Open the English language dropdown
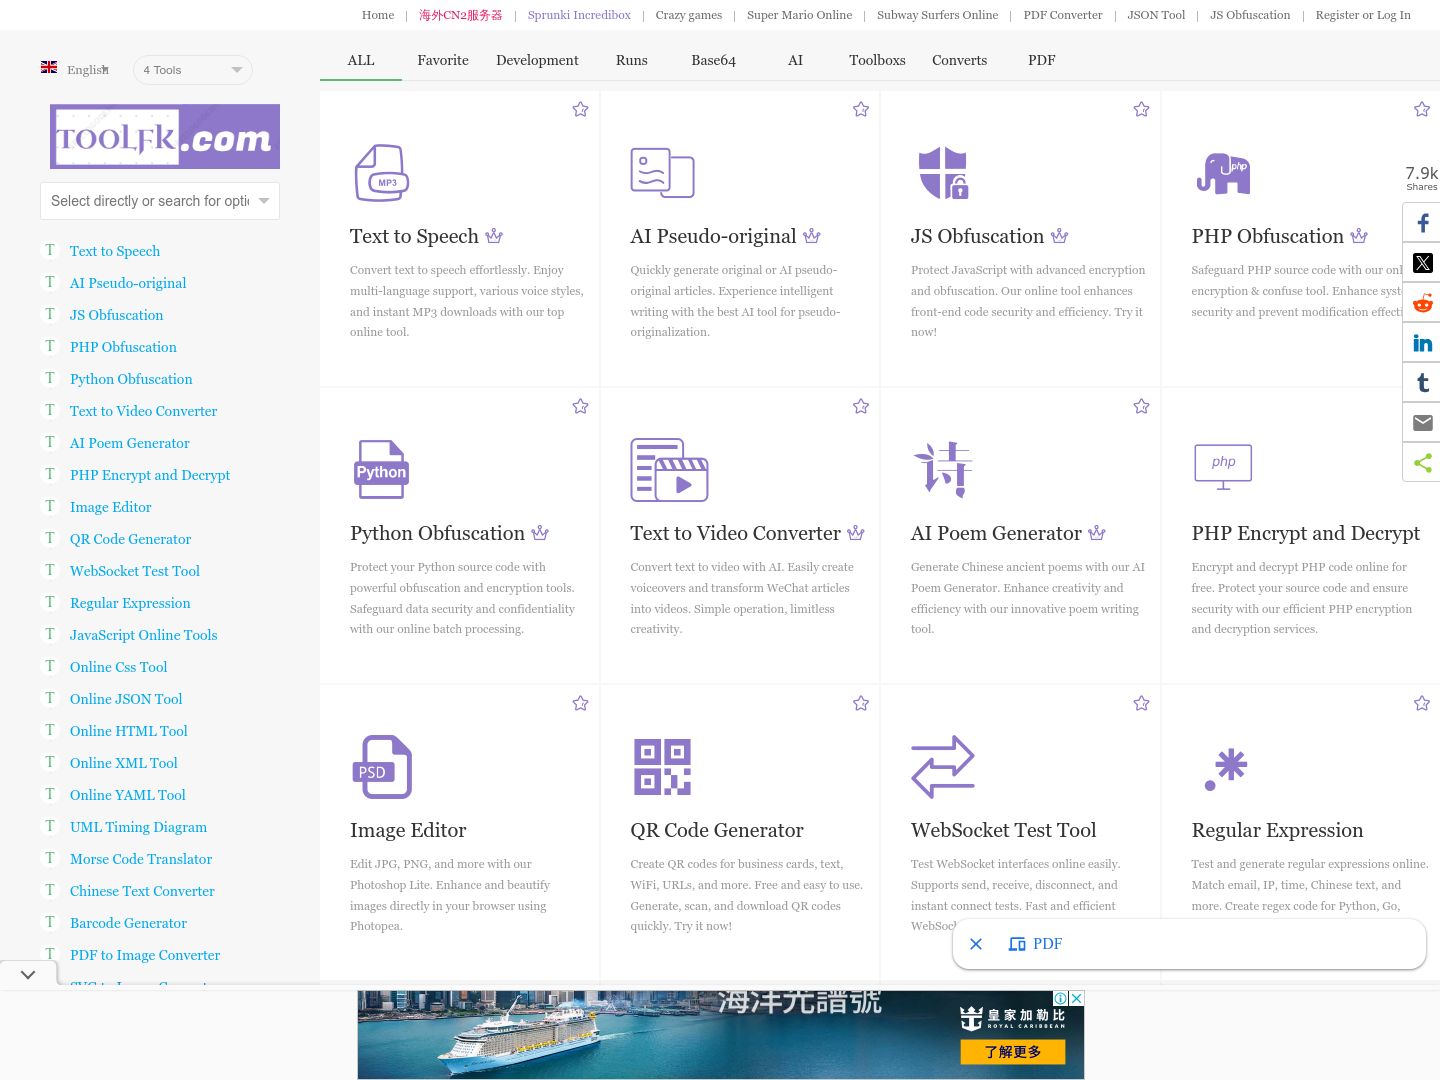 [76, 69]
